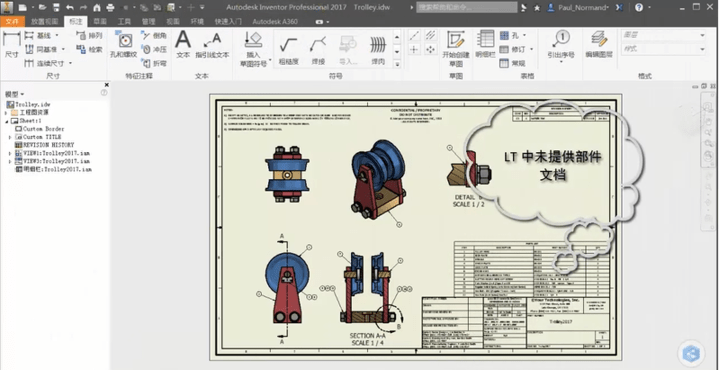Open the 孔 hole table dropdown arrow

coord(525,35)
